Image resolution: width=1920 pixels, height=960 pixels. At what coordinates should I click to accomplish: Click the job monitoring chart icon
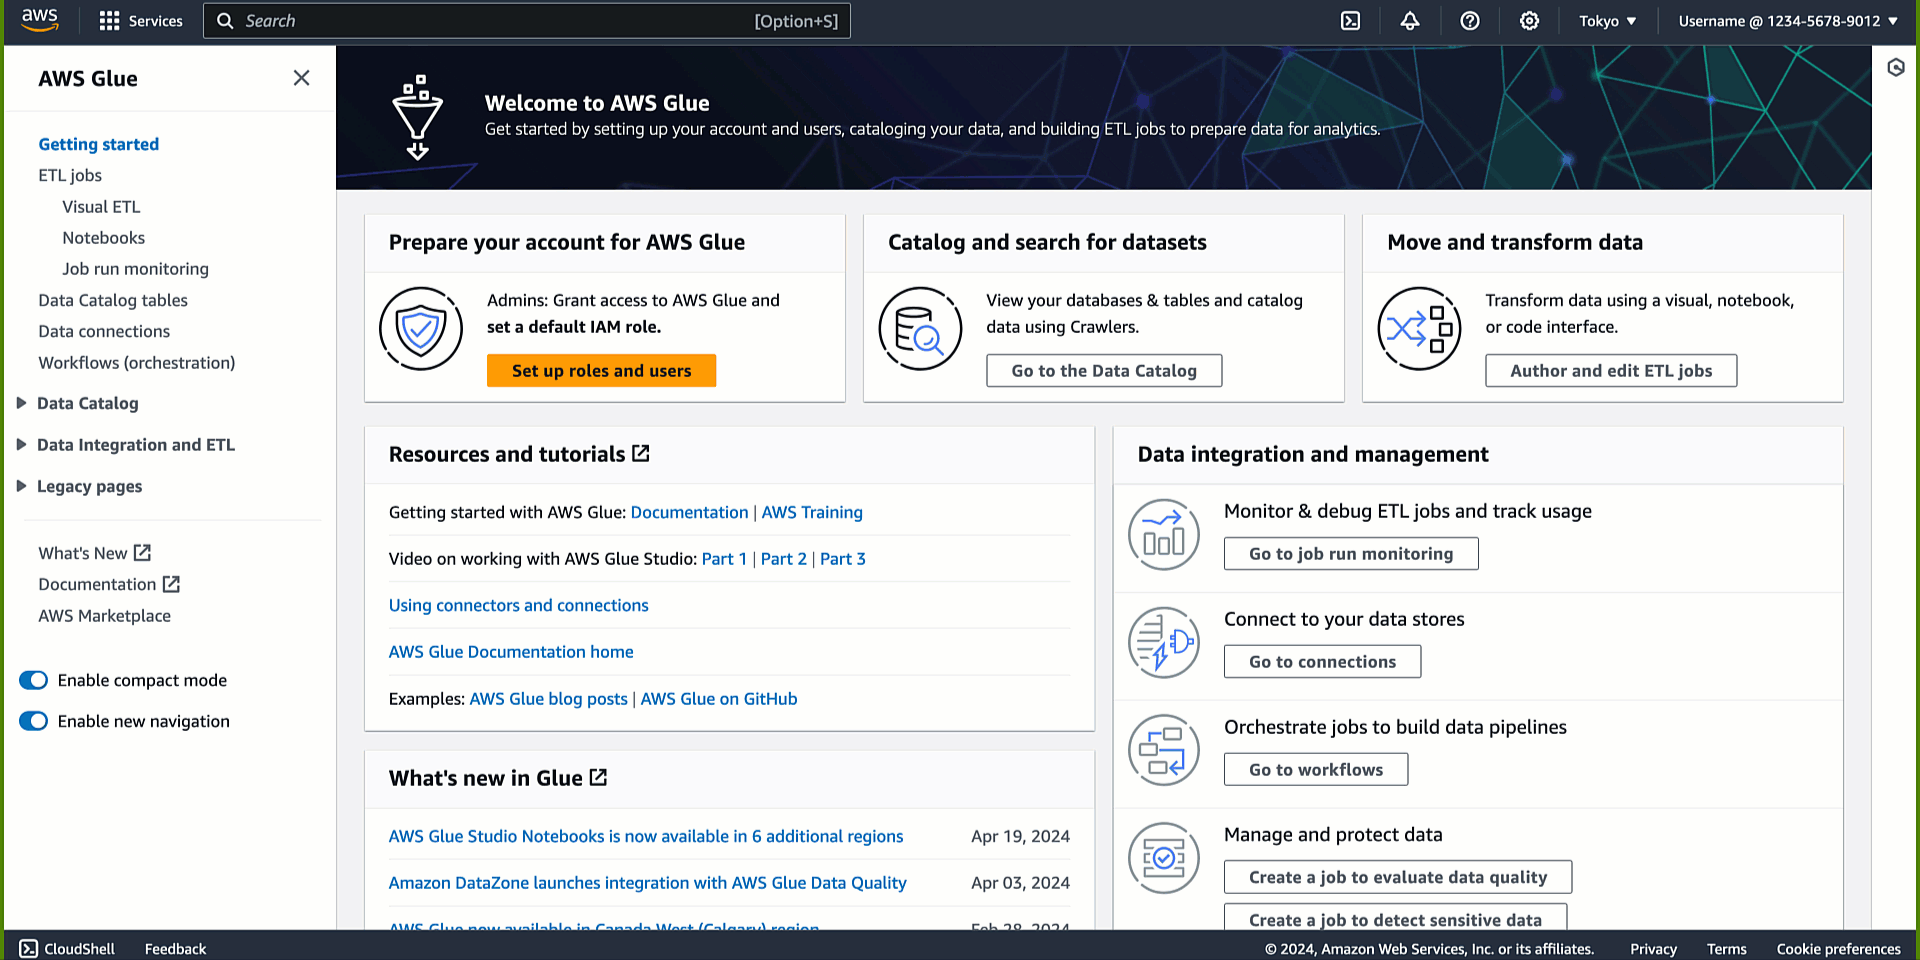pyautogui.click(x=1164, y=535)
